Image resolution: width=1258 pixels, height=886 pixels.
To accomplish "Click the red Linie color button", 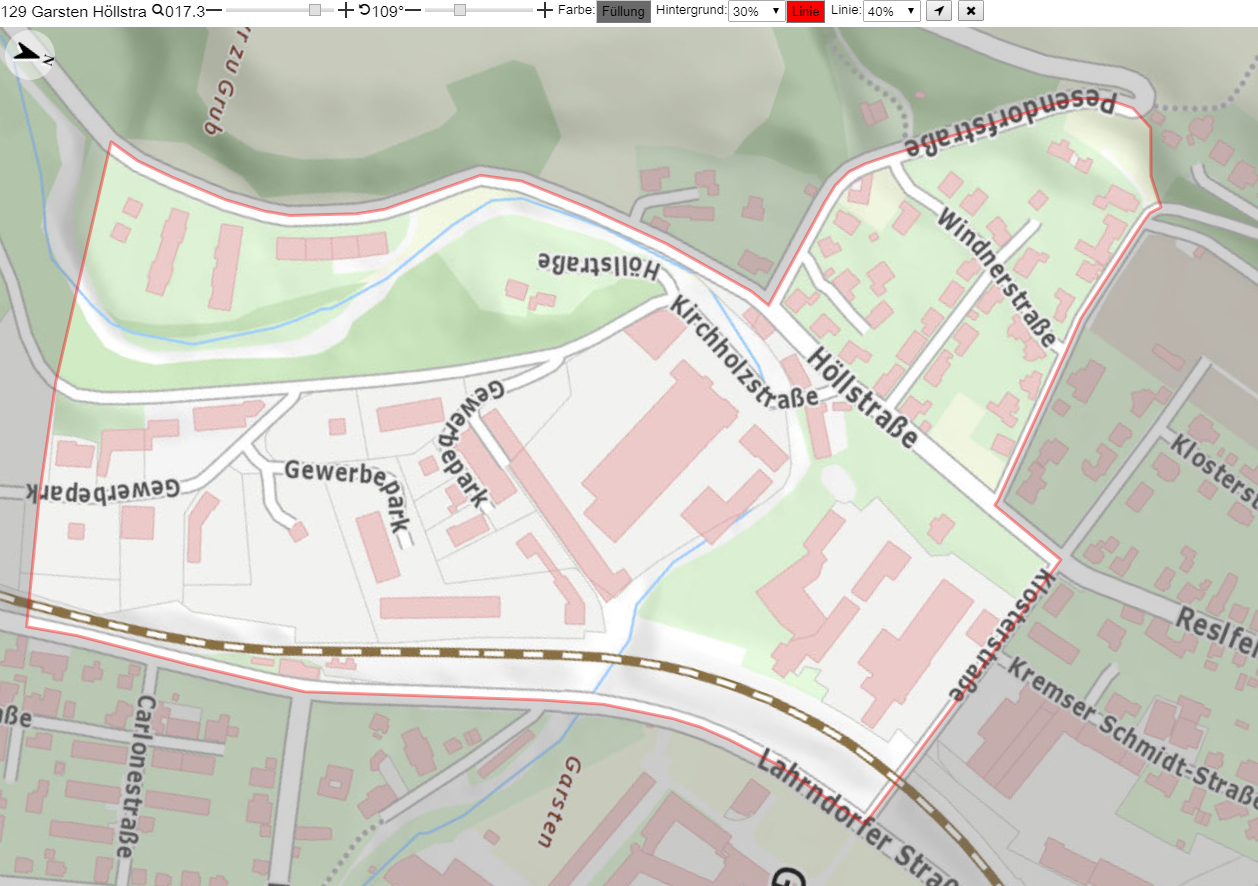I will click(806, 12).
